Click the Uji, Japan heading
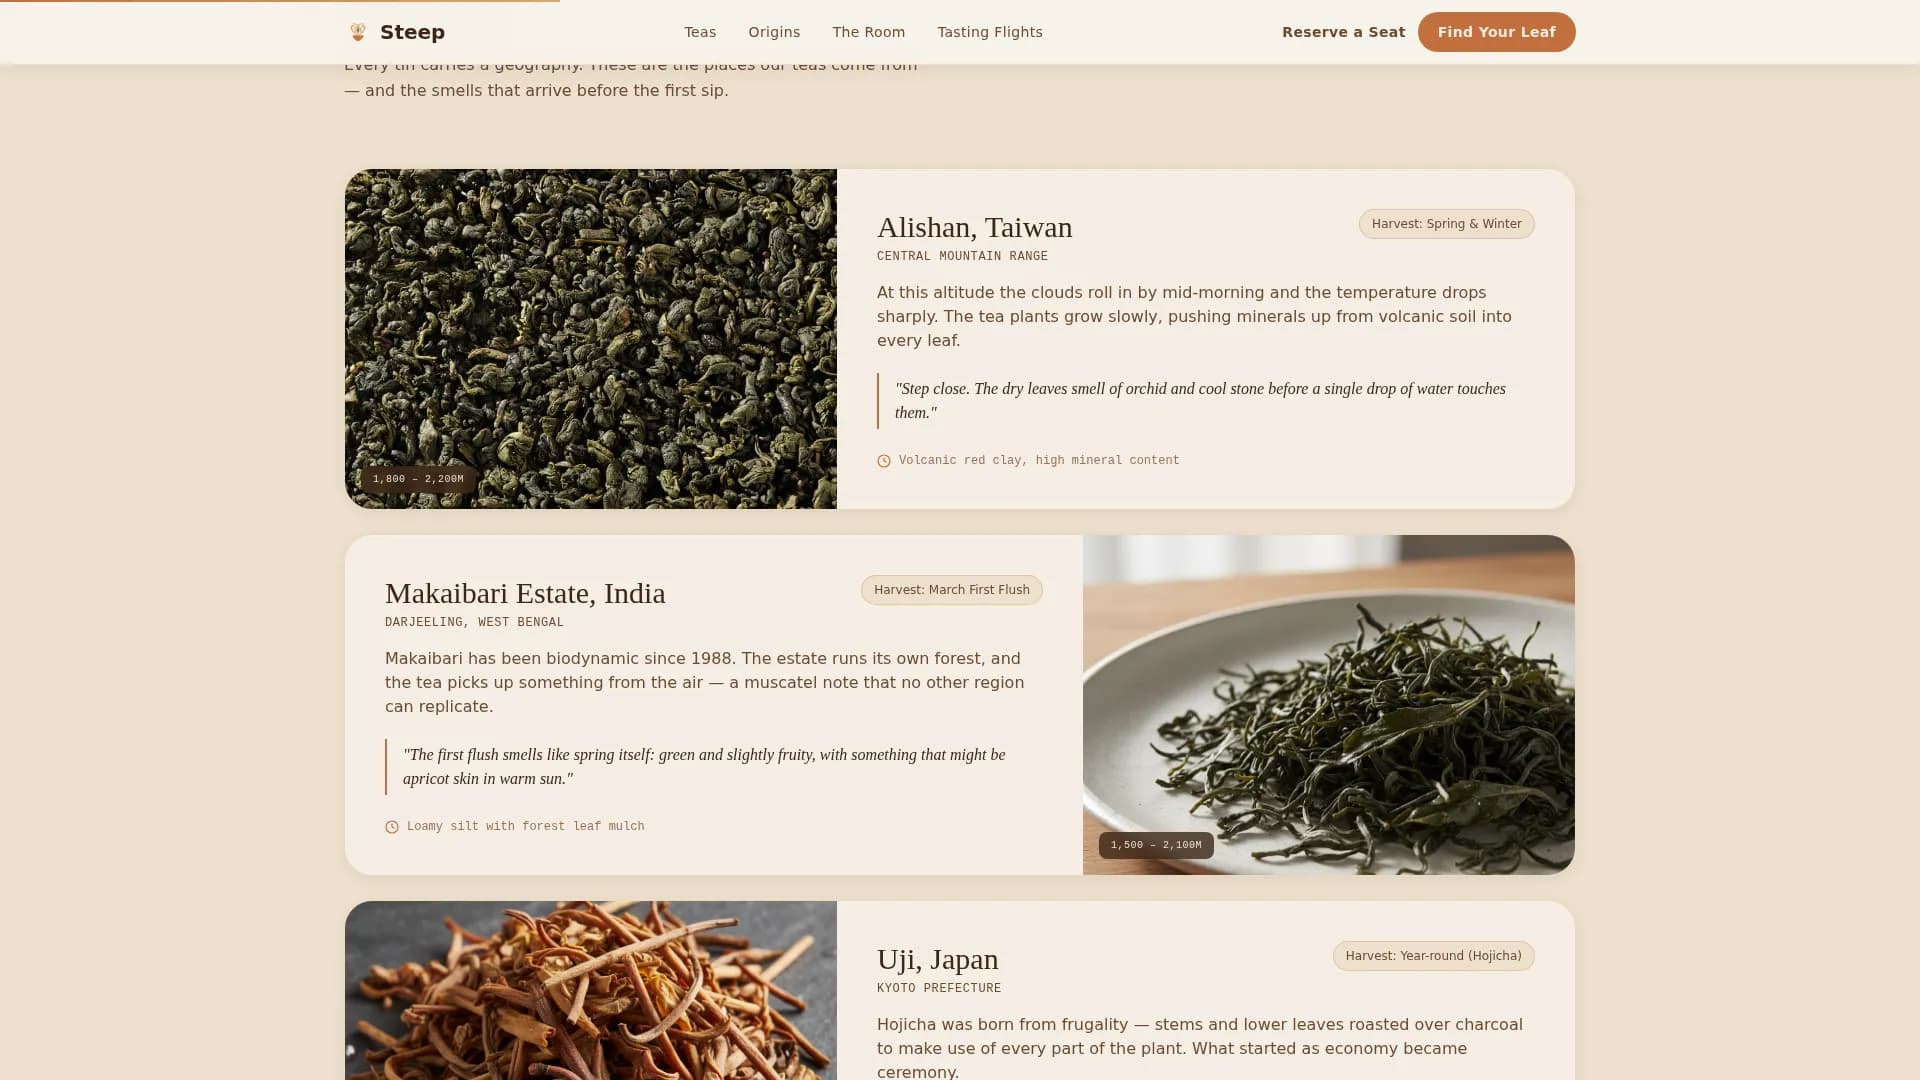1920x1080 pixels. click(x=937, y=959)
